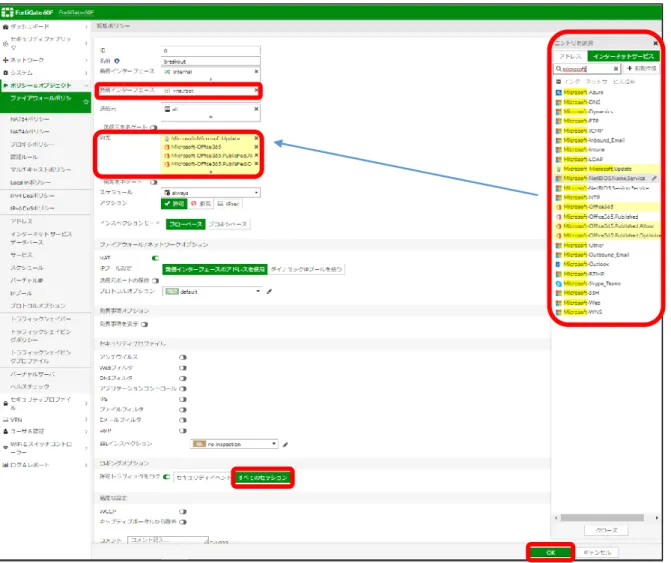Viewport: 671px width, 563px height.
Task: Toggle destination negate switch
Action: click(x=154, y=183)
